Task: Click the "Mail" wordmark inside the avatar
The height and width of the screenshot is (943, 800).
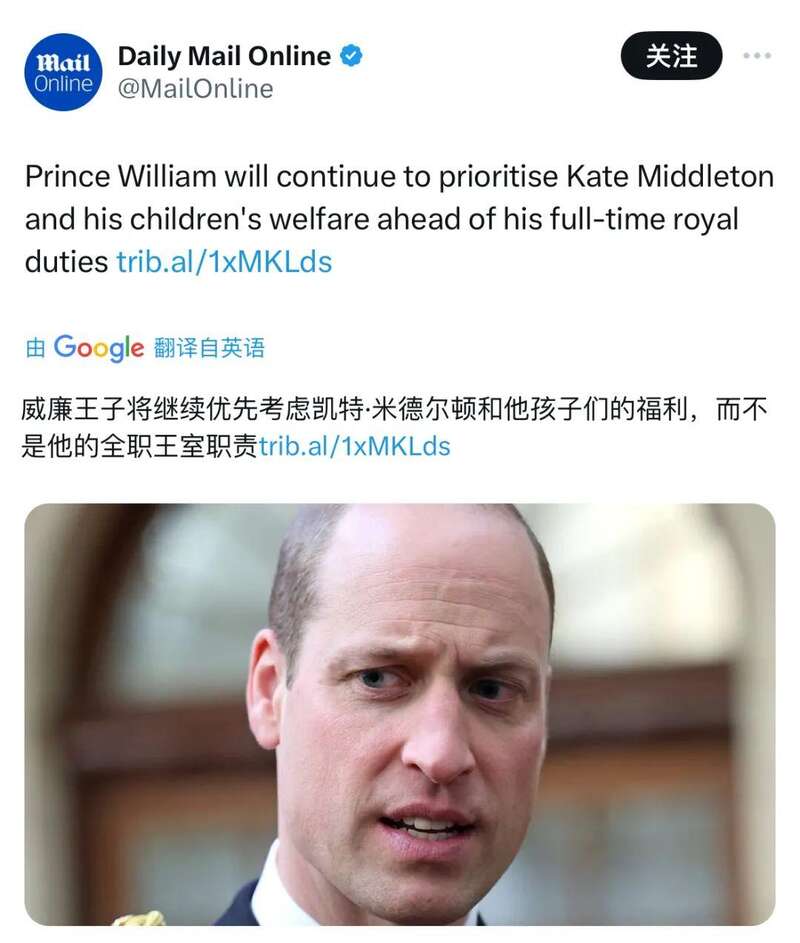Action: point(63,62)
